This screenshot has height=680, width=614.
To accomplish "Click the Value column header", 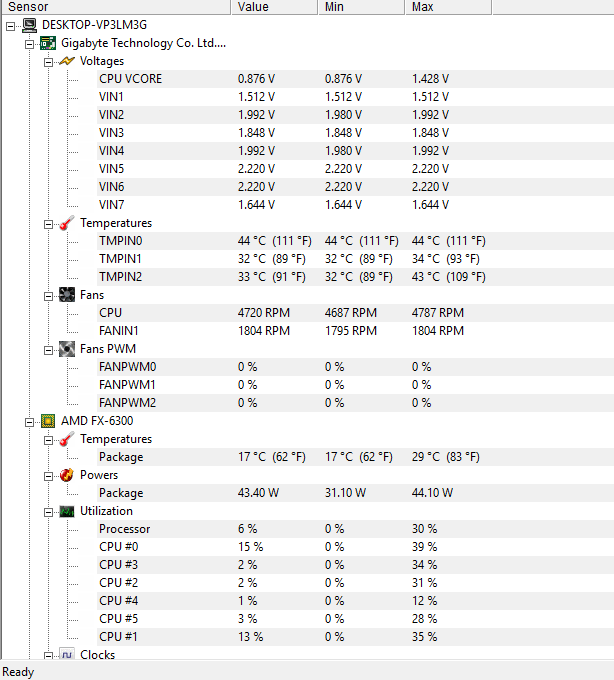I will pyautogui.click(x=274, y=7).
